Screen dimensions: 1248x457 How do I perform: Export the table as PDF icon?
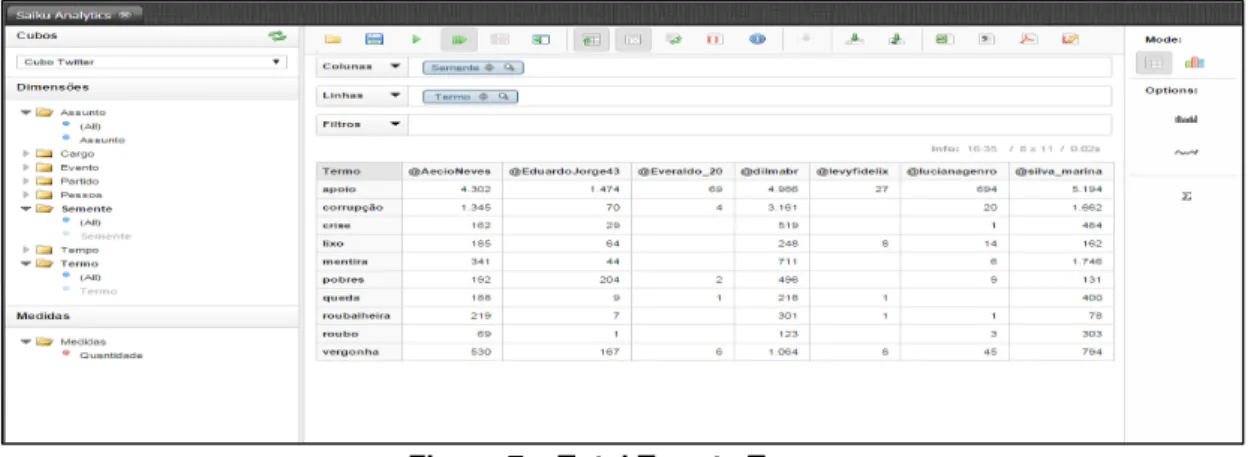coord(1027,39)
